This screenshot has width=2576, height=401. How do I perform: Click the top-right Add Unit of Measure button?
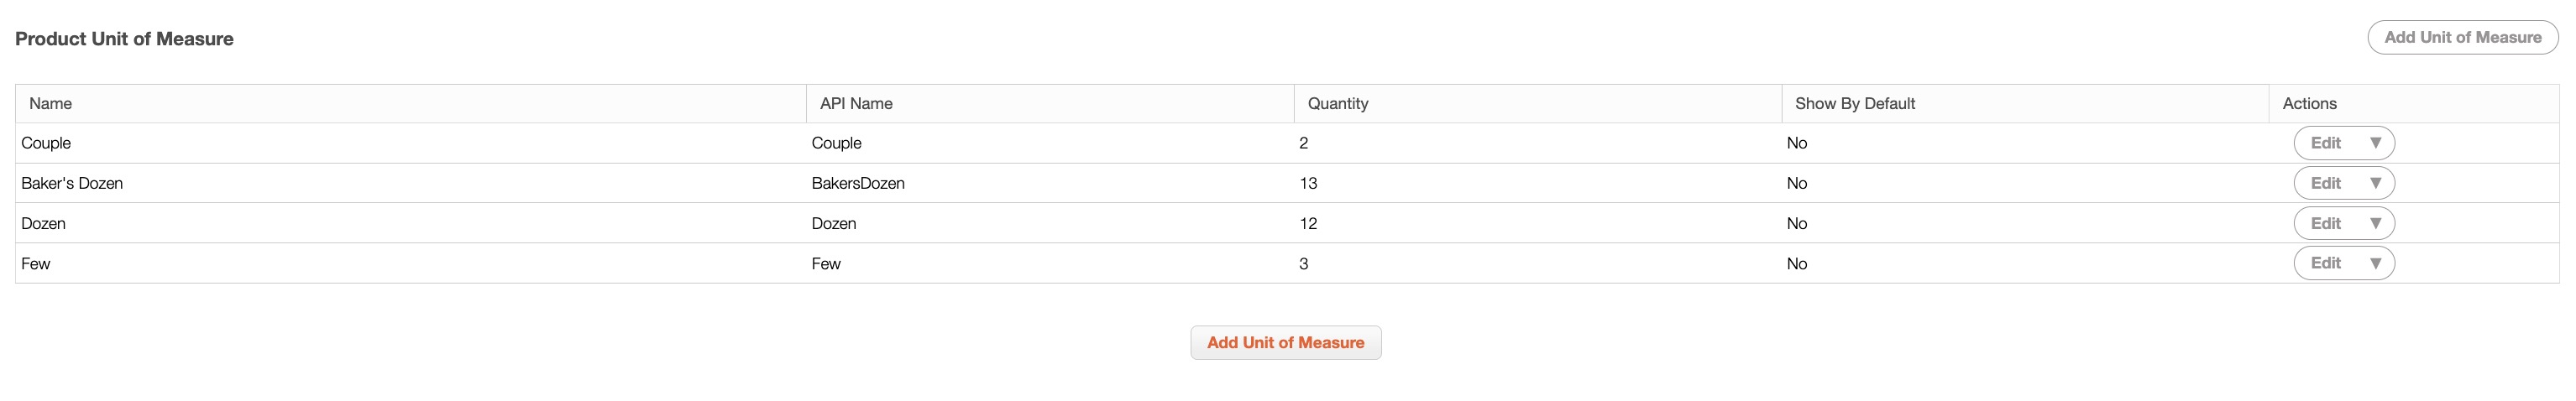pos(2462,38)
